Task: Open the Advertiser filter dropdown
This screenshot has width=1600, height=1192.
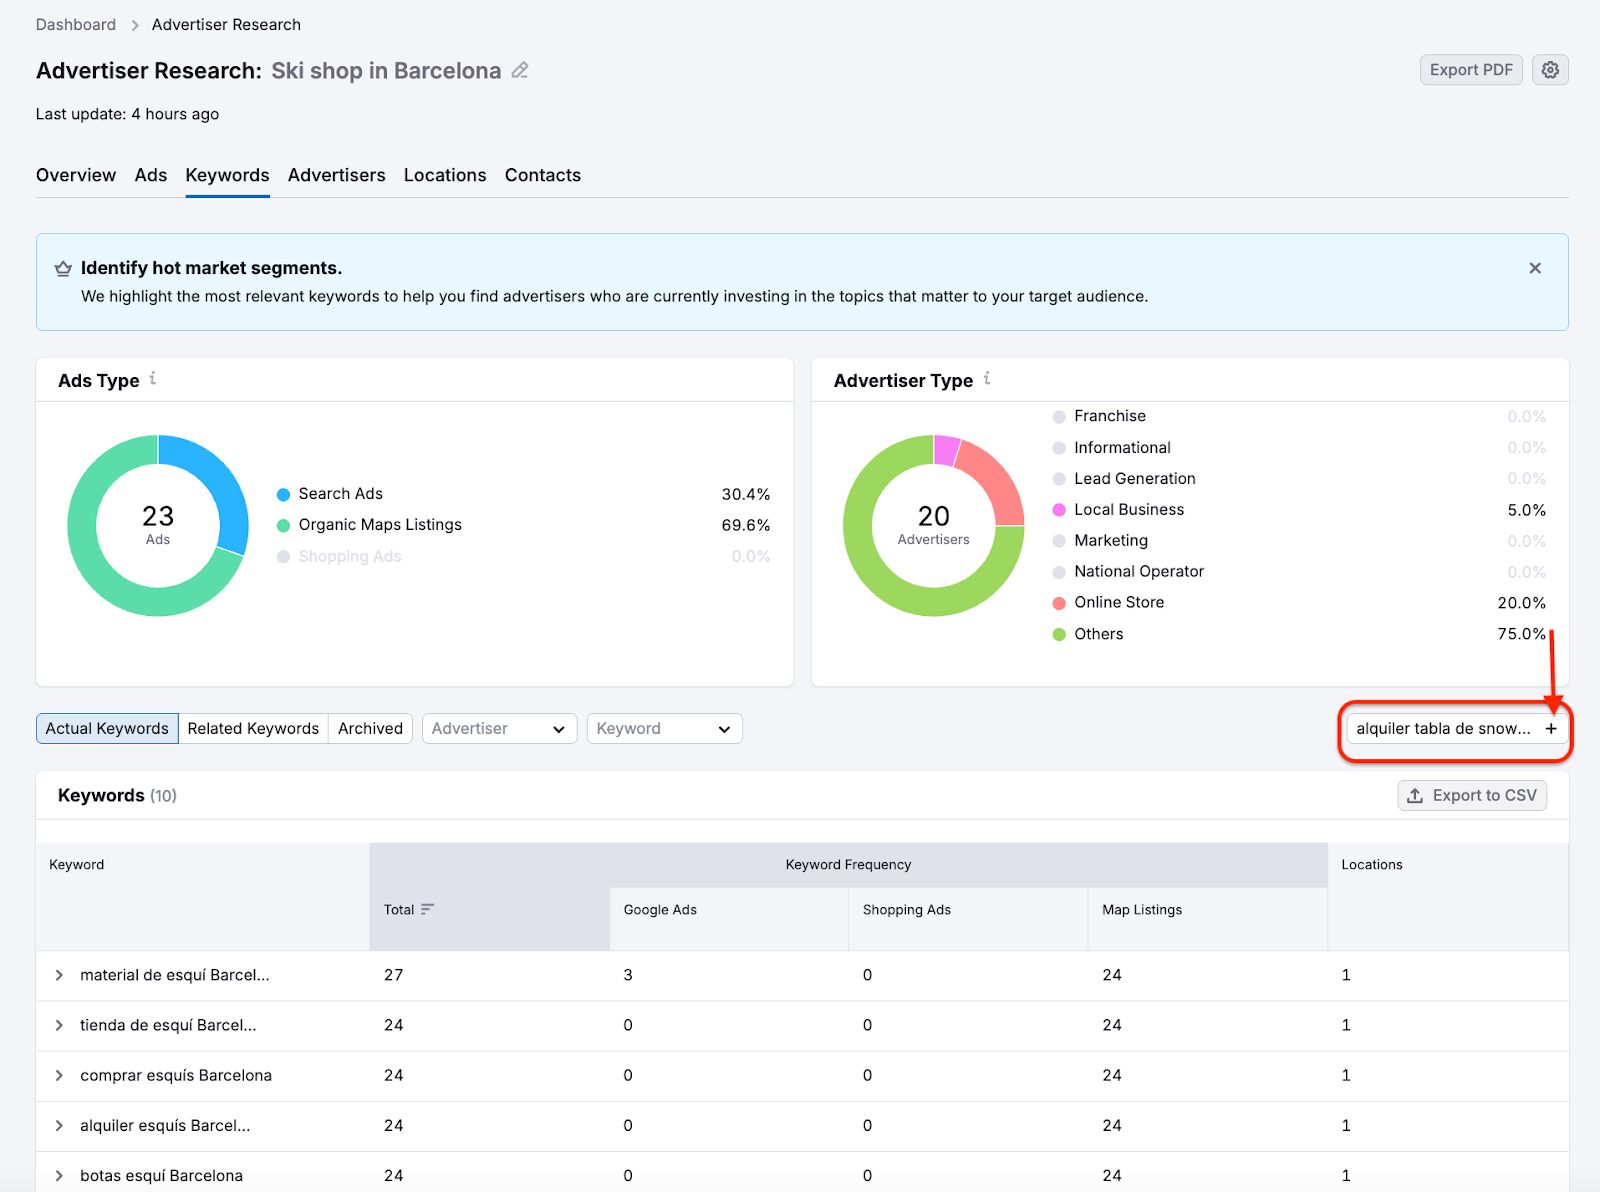Action: [x=499, y=728]
